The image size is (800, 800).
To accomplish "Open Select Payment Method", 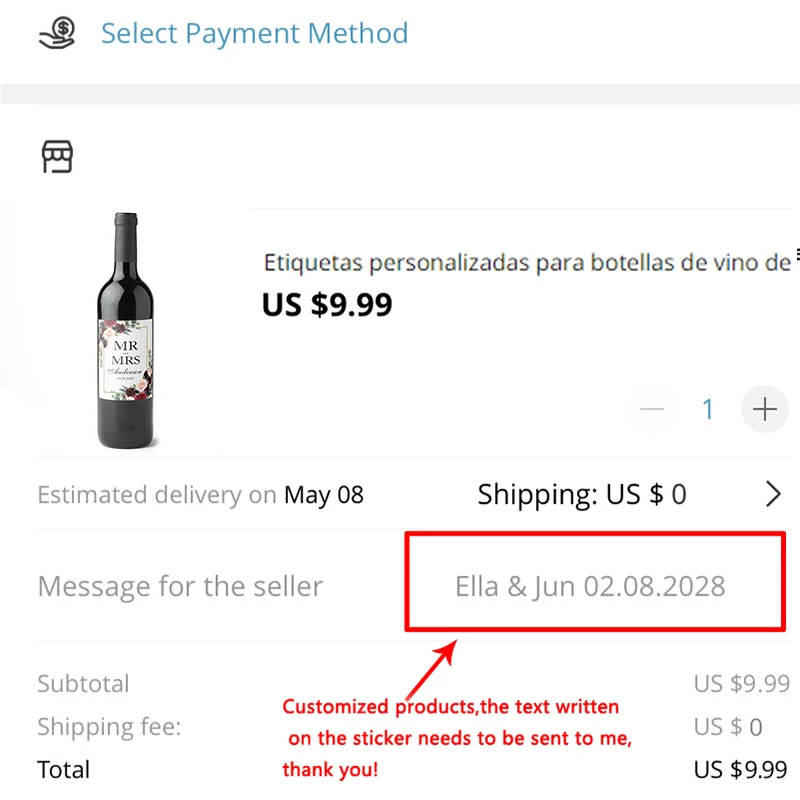I will 254,33.
